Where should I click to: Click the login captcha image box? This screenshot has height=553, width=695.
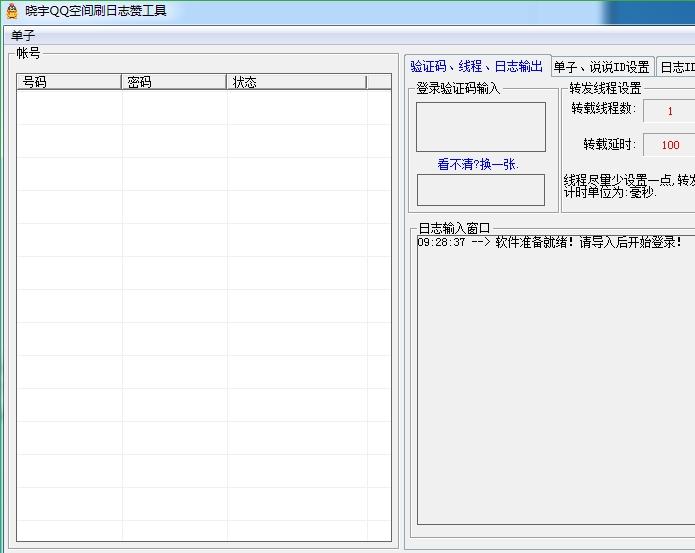tap(481, 127)
